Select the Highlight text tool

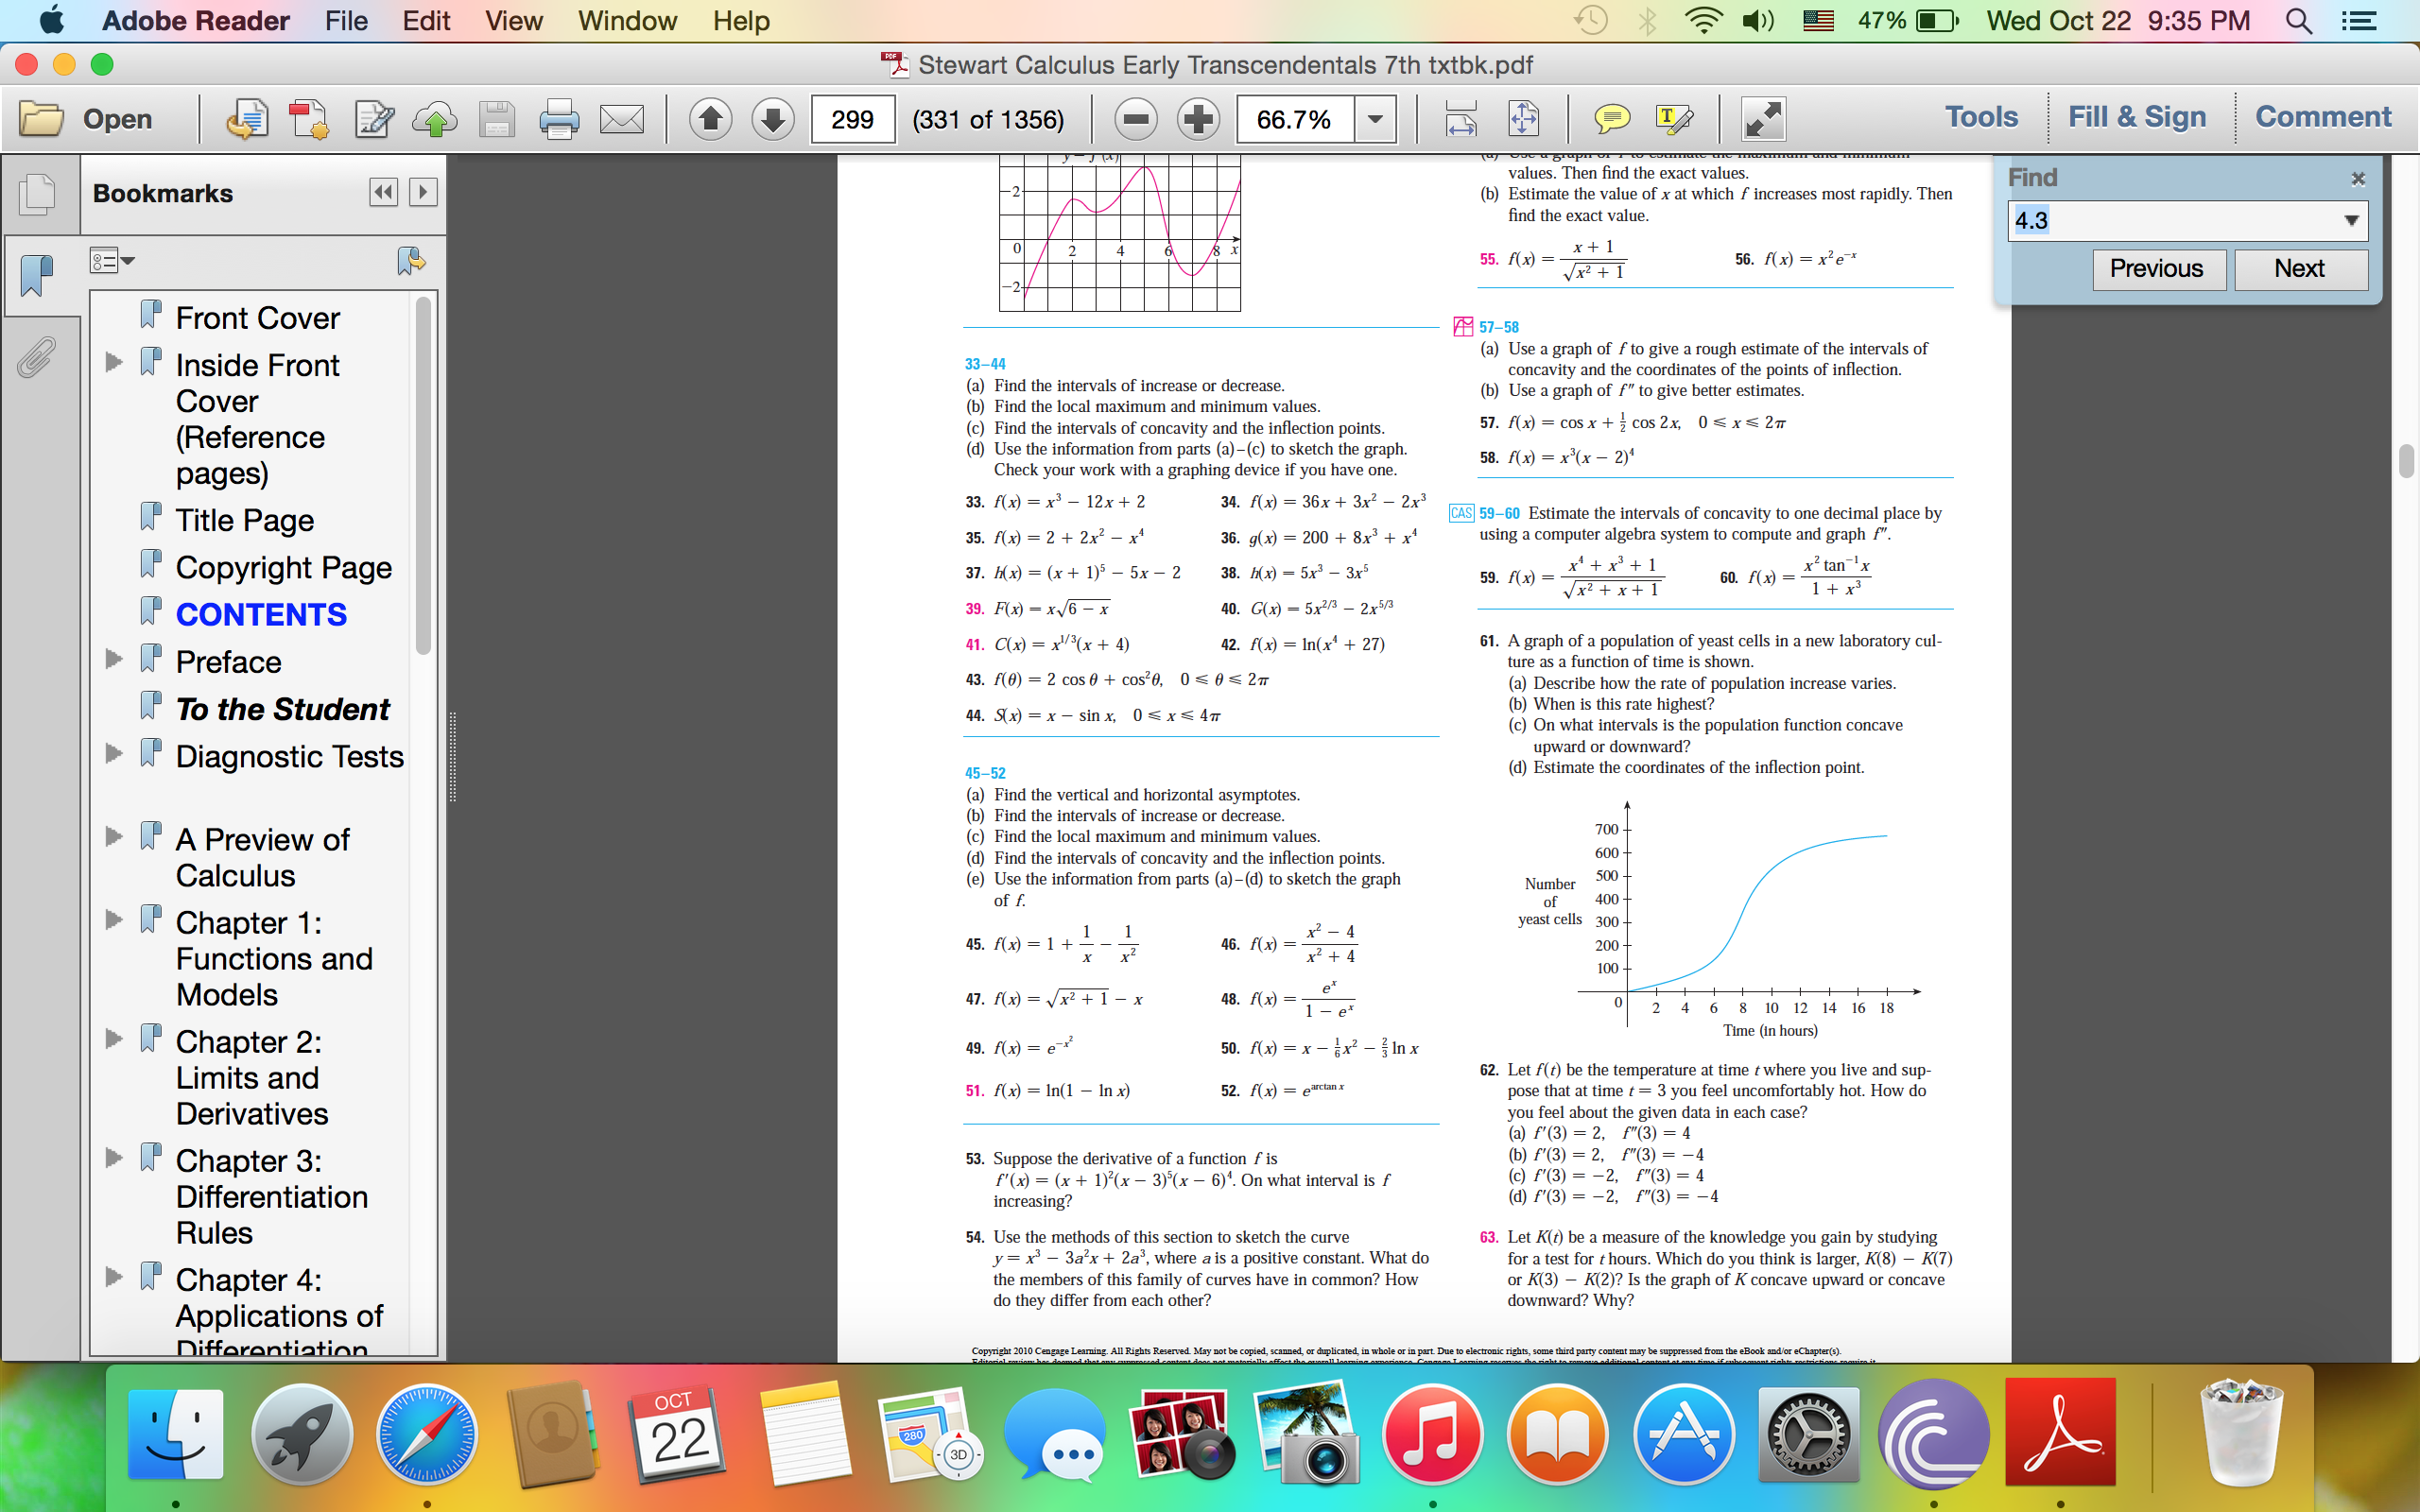pyautogui.click(x=1674, y=119)
